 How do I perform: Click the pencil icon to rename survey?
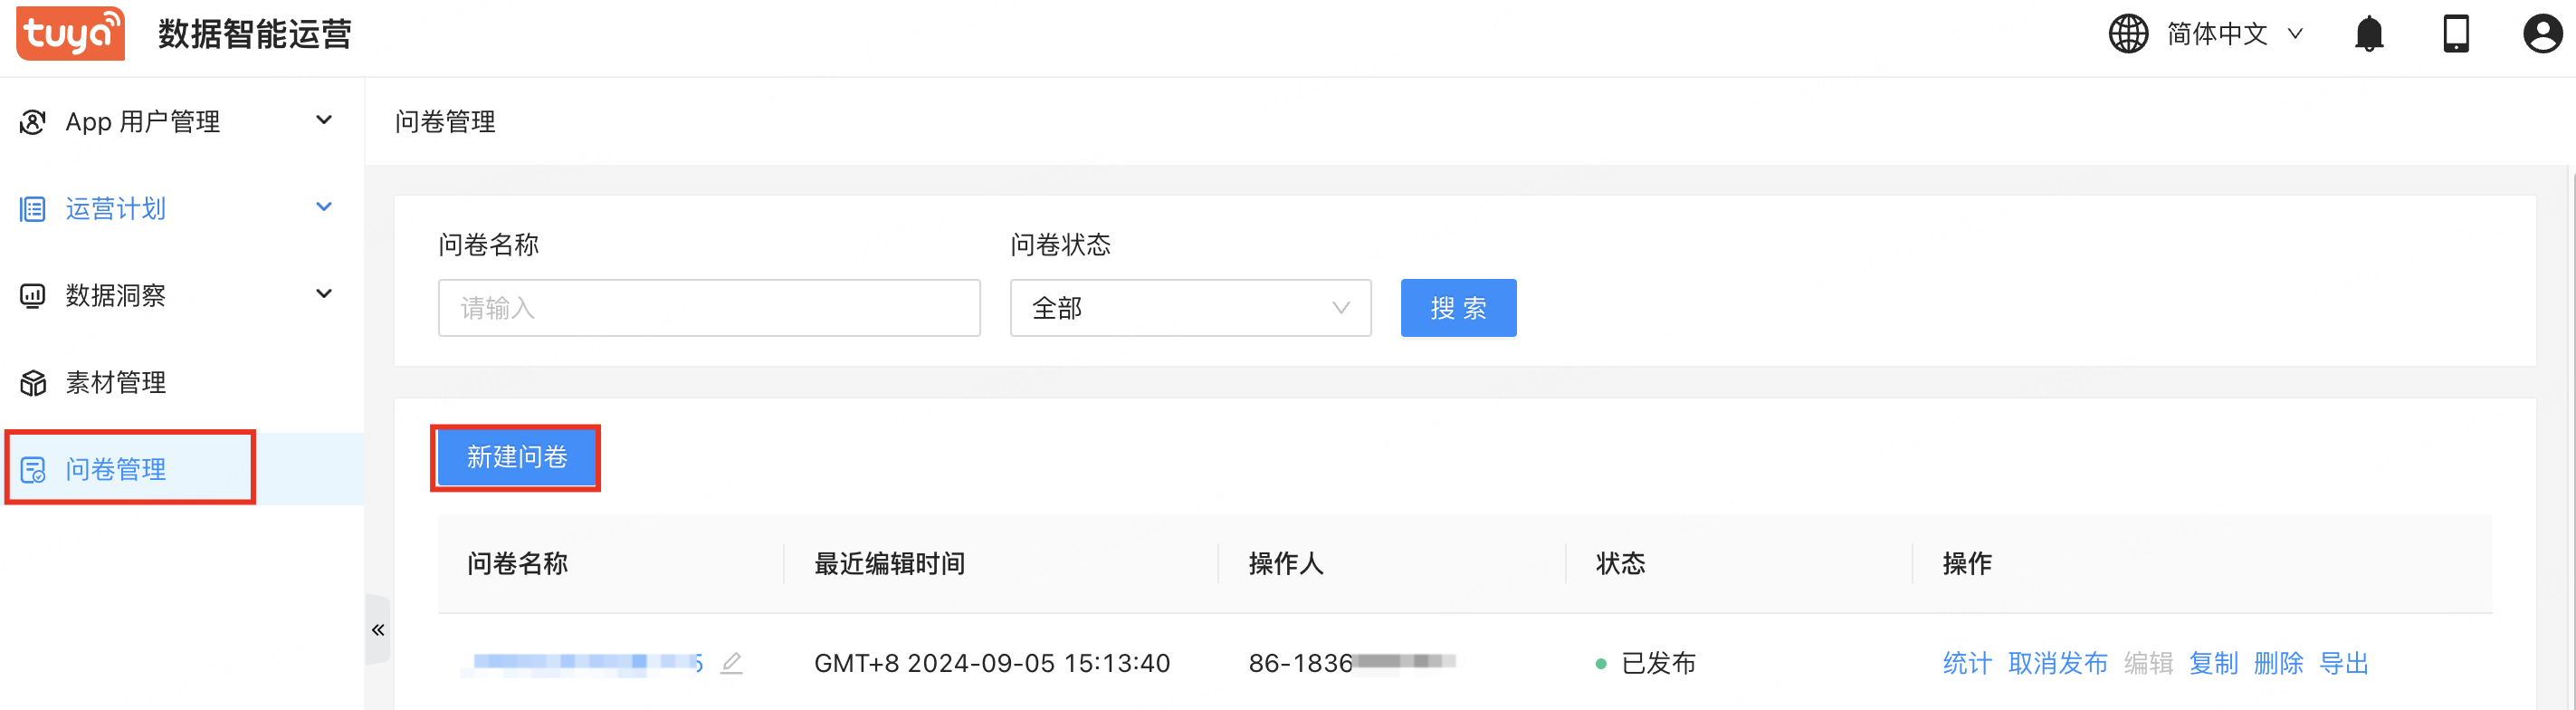click(731, 663)
